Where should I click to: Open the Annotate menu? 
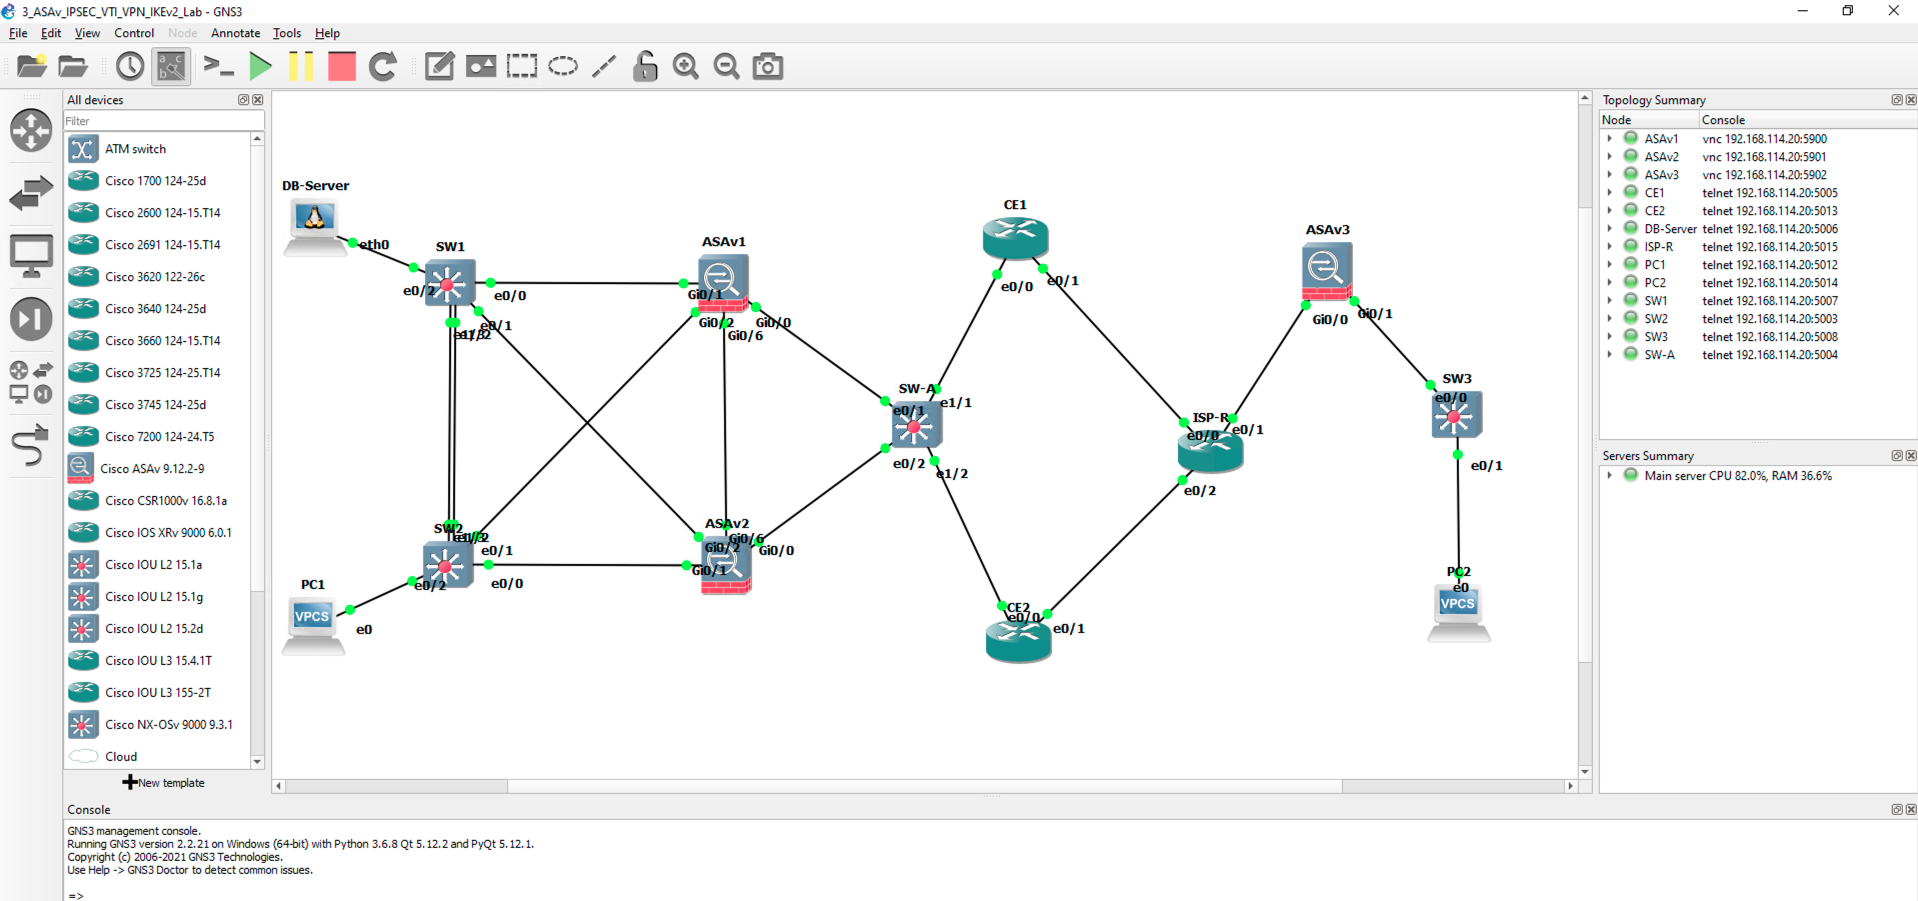[x=235, y=33]
